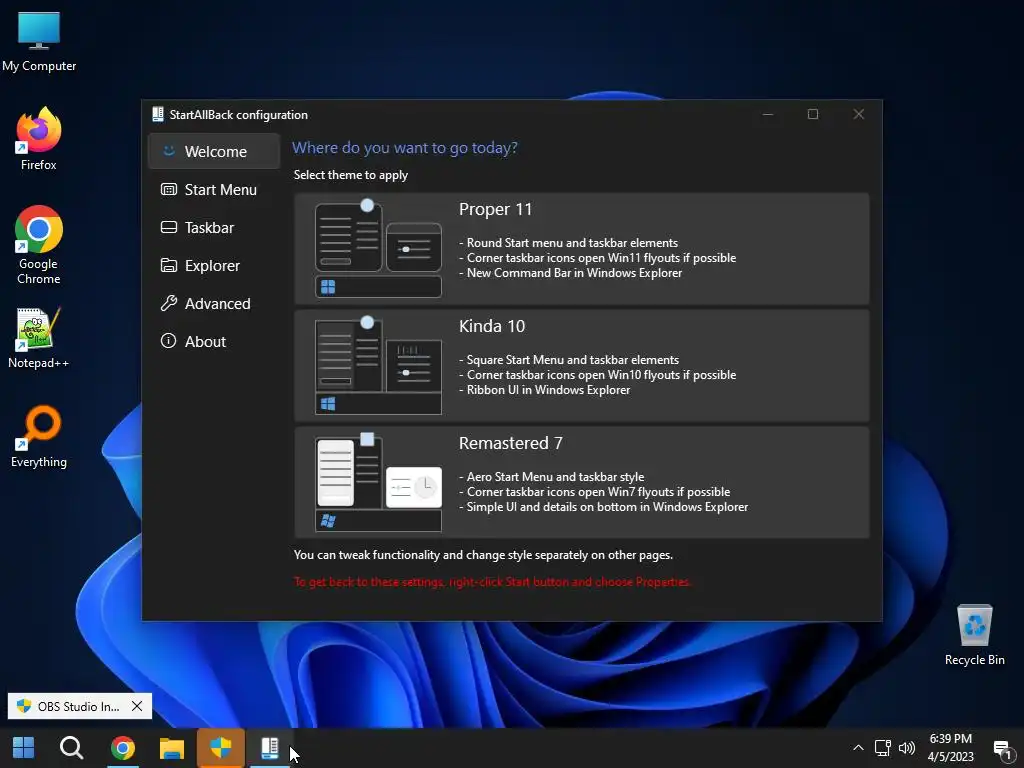Open Search from the taskbar magnifier

point(71,748)
